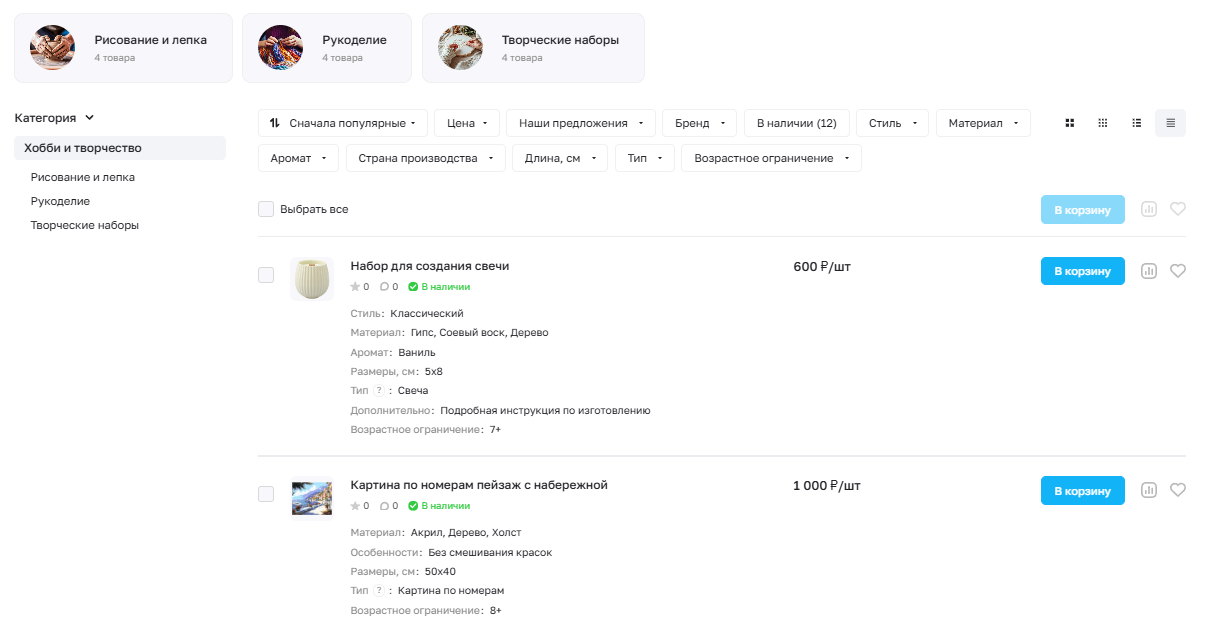Image resolution: width=1222 pixels, height=628 pixels.
Task: Switch to large grid view icon
Action: (x=1069, y=123)
